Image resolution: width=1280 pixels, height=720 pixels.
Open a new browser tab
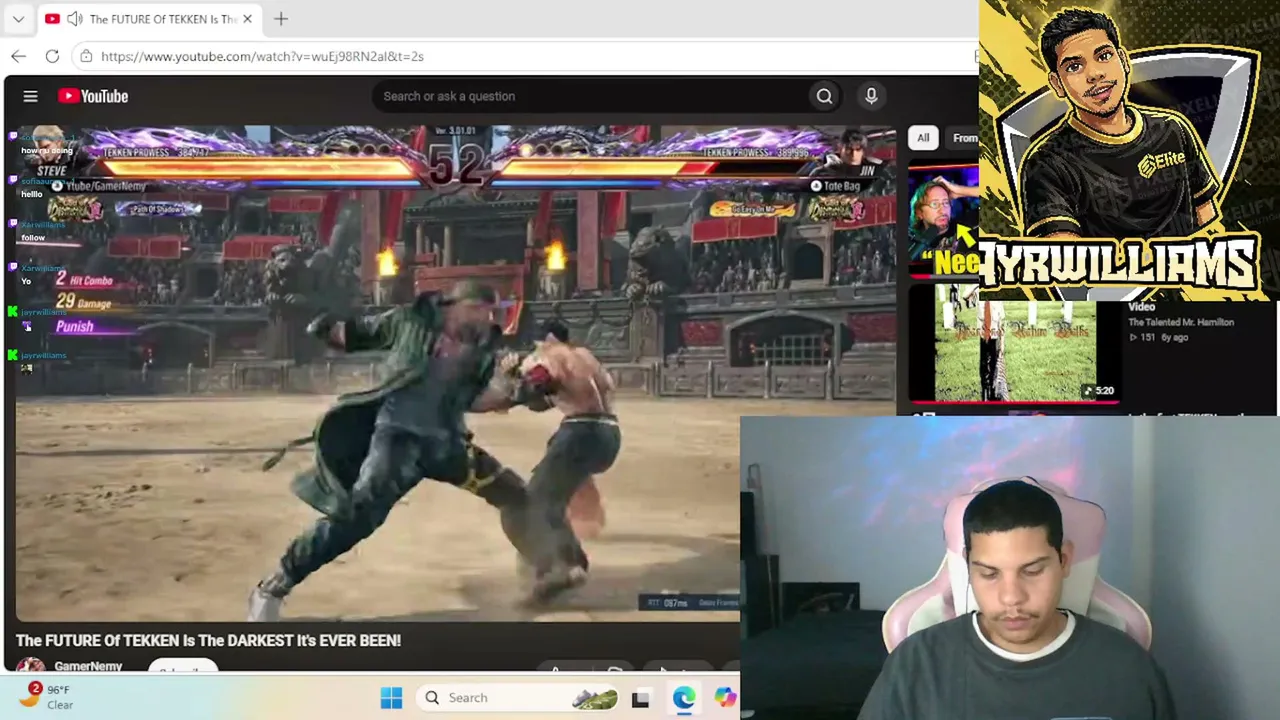[x=281, y=19]
